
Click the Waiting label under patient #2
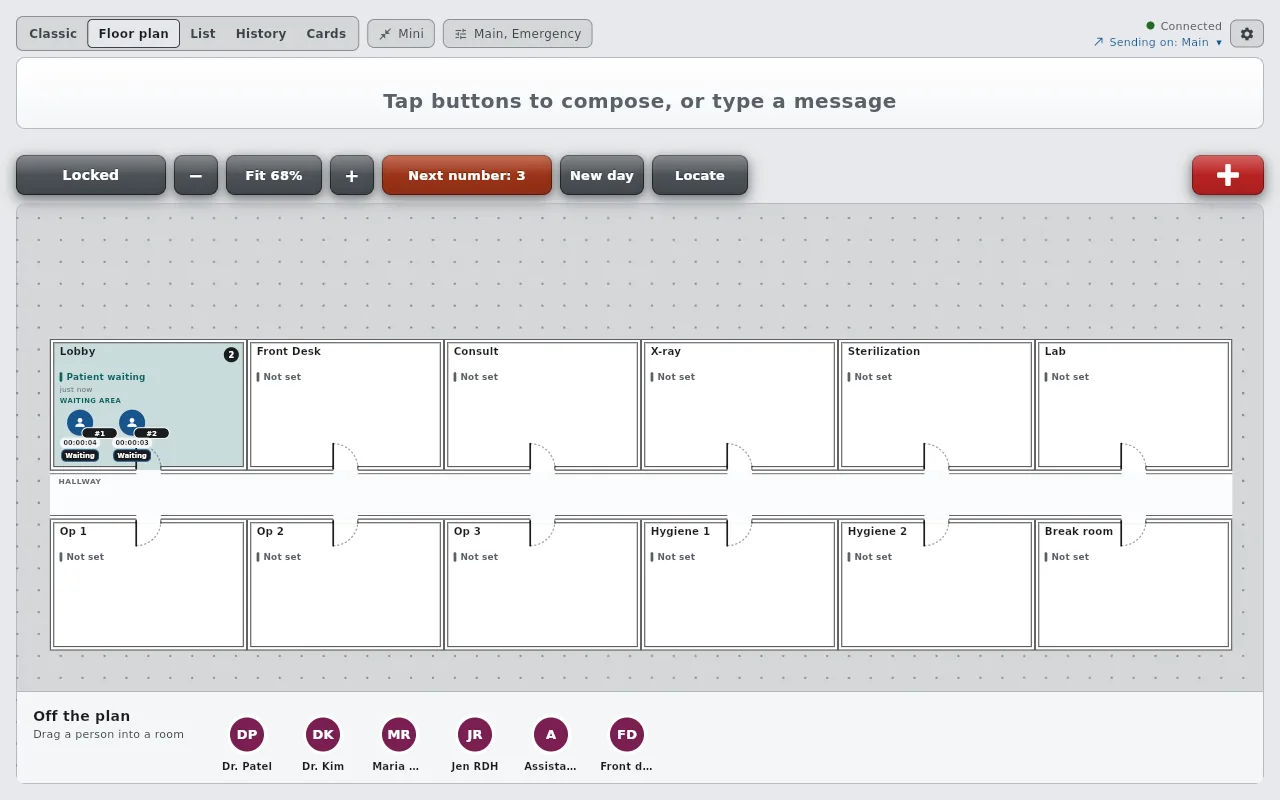point(132,456)
